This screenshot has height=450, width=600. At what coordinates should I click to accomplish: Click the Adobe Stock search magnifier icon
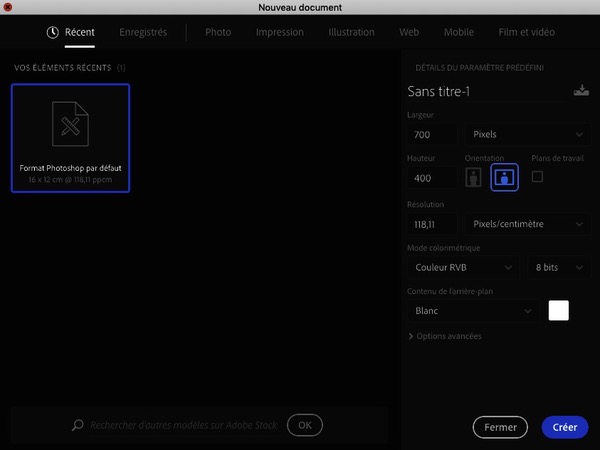click(78, 425)
